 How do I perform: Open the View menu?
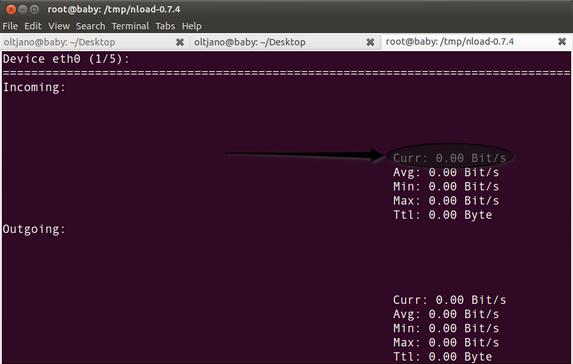click(x=59, y=26)
